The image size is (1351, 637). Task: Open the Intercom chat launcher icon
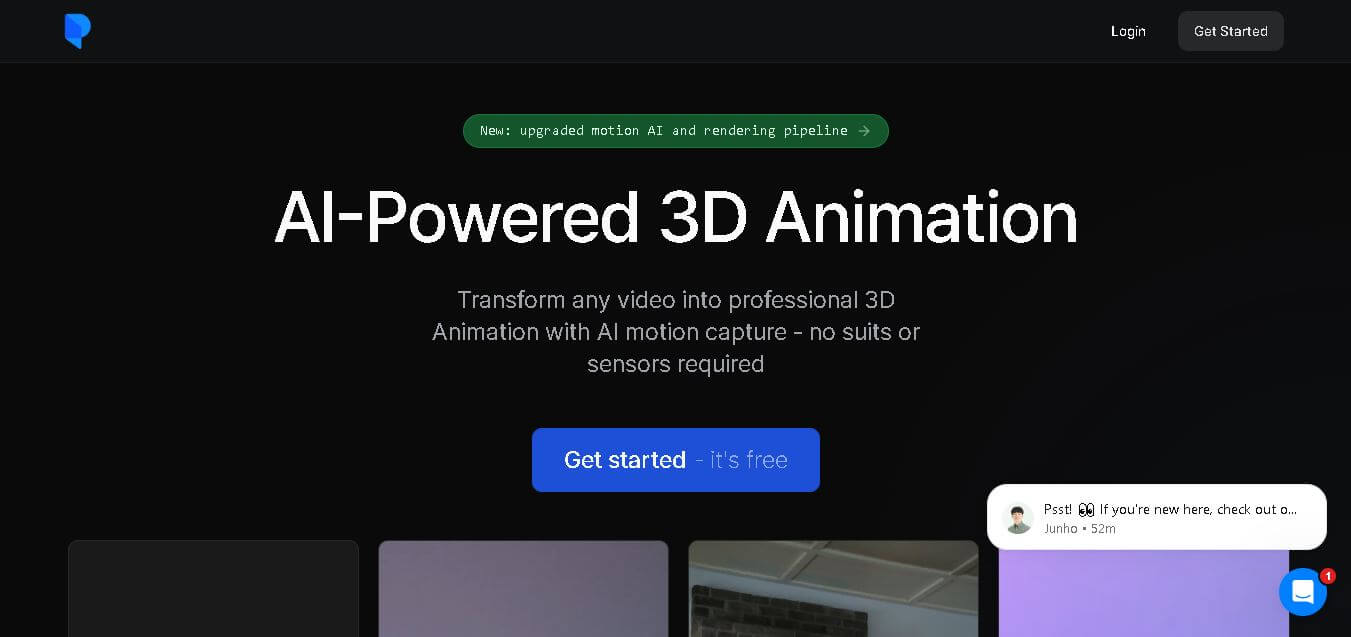click(x=1303, y=592)
